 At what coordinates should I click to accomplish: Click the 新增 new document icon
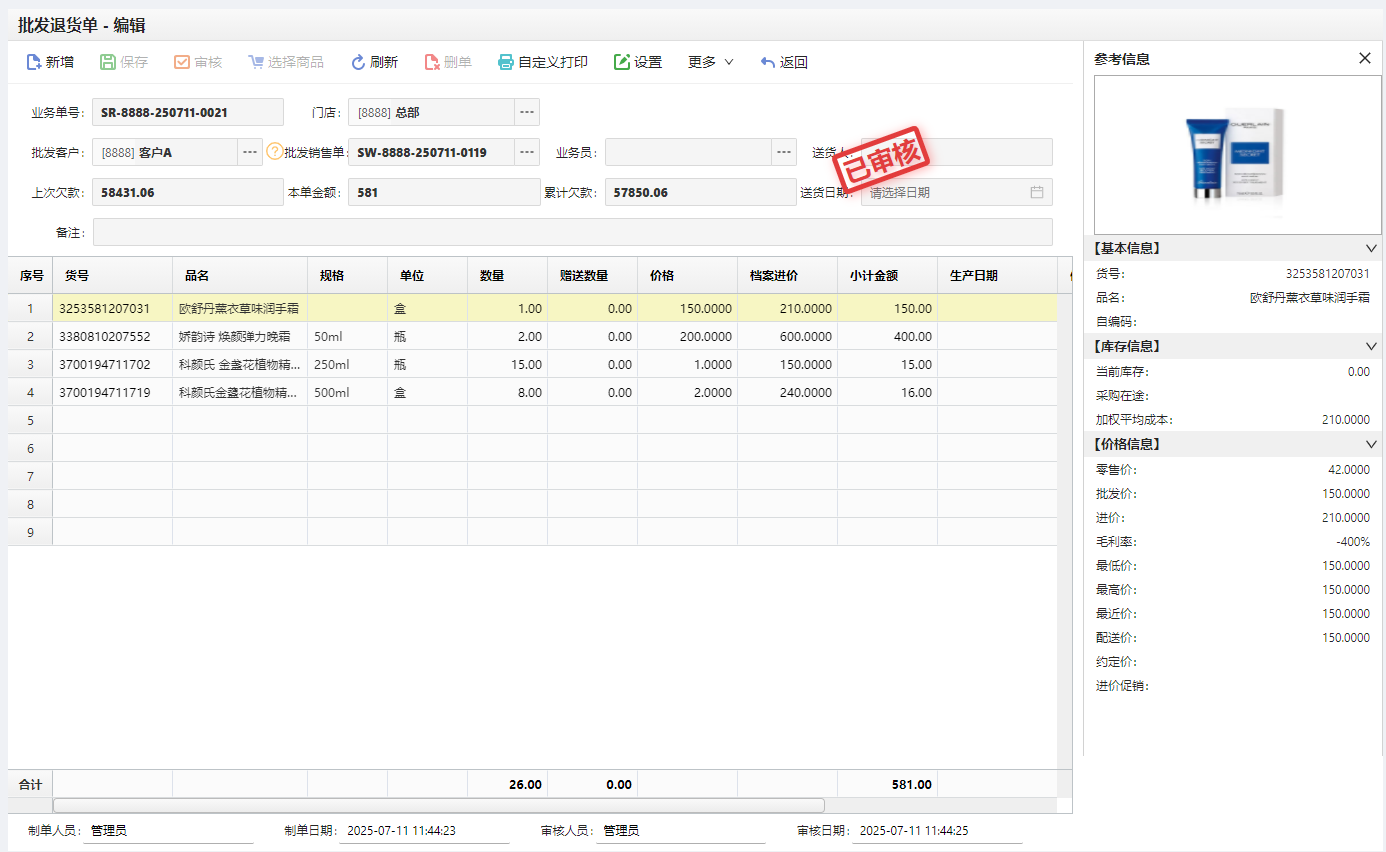pos(33,62)
